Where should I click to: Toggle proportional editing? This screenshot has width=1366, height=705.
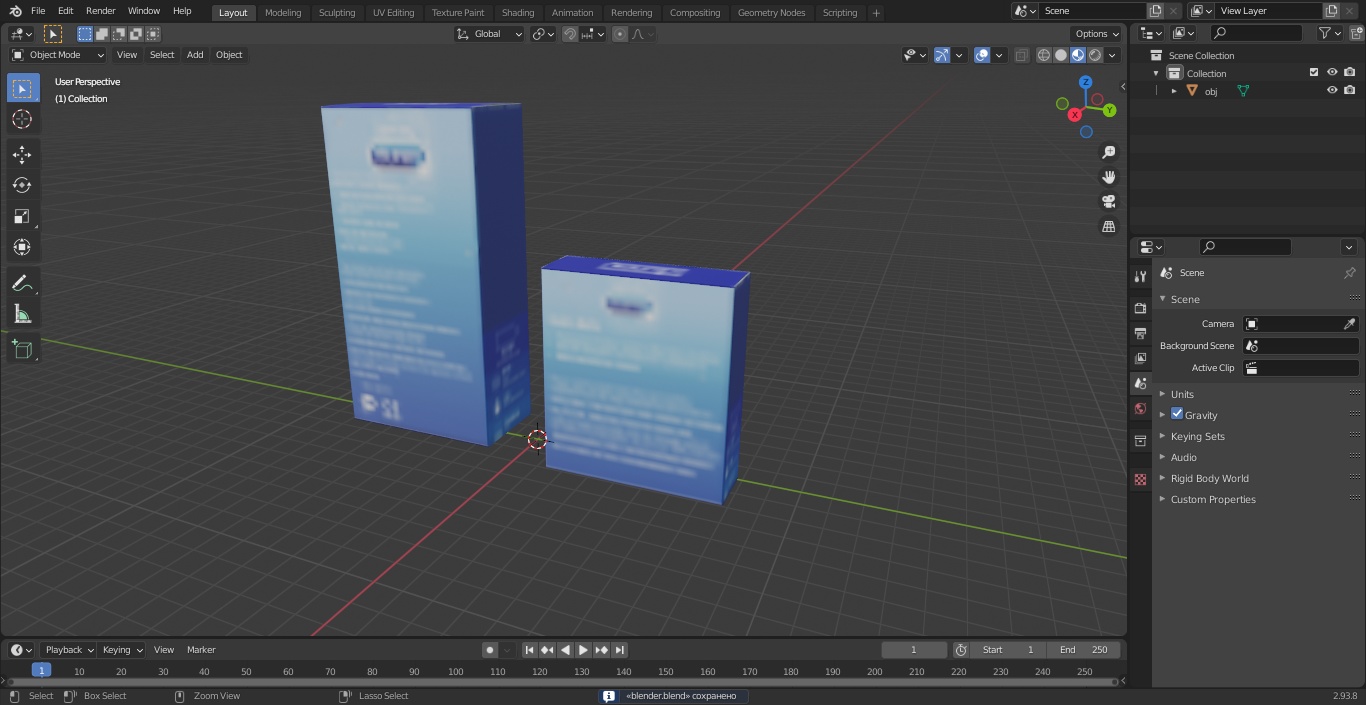click(620, 34)
